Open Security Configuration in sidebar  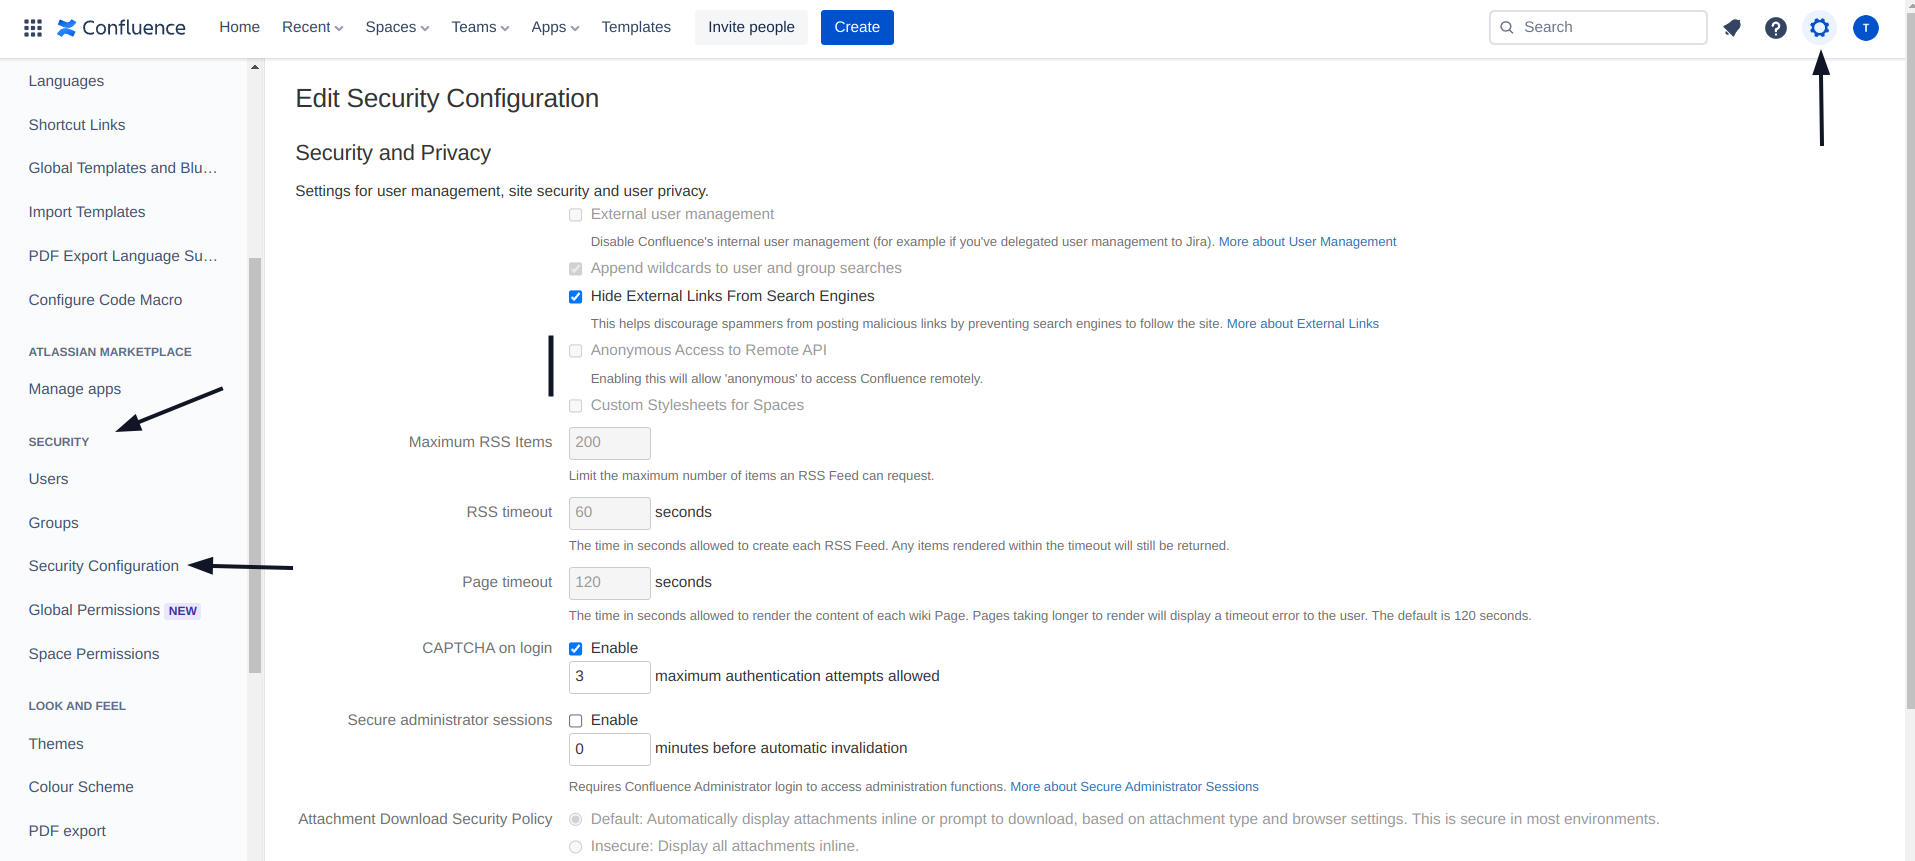click(104, 566)
